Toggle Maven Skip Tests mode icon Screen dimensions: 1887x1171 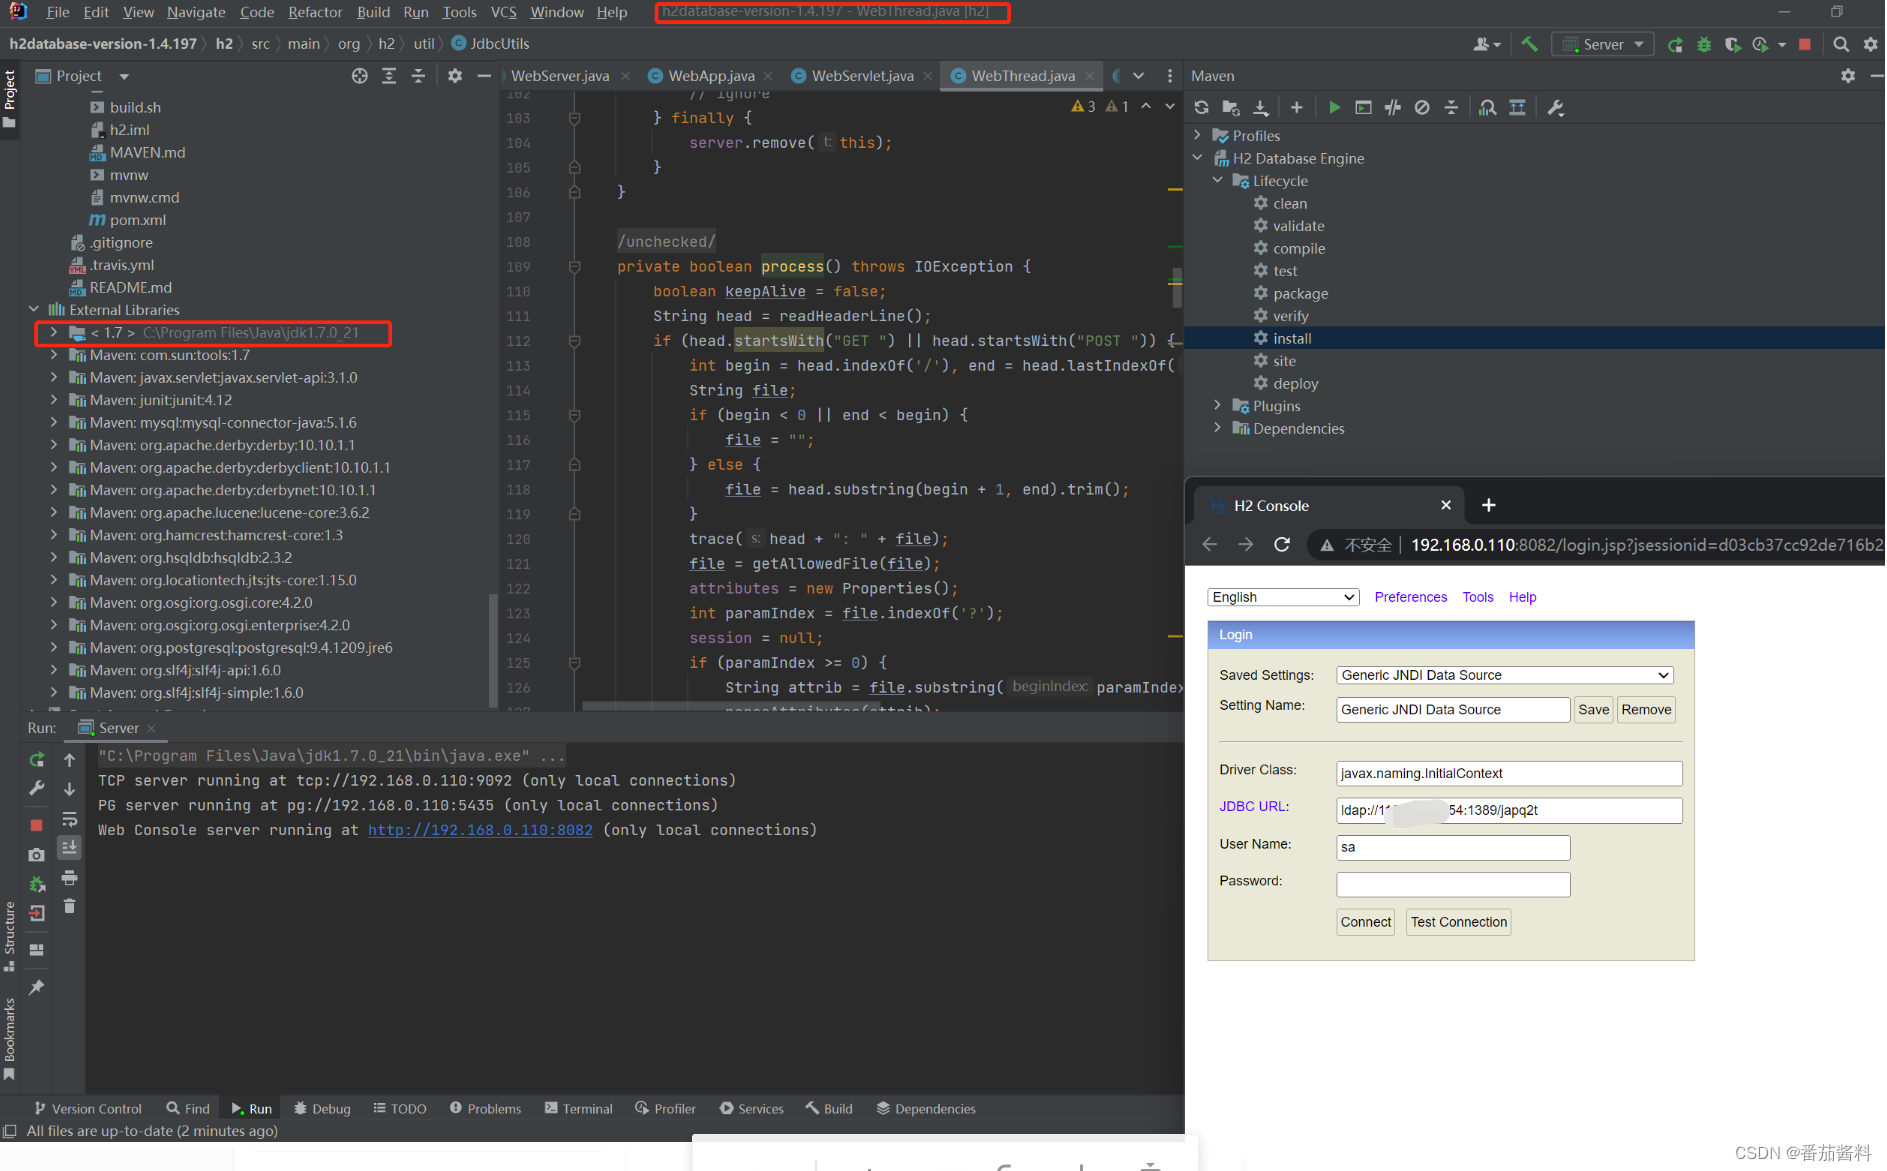pos(1422,108)
